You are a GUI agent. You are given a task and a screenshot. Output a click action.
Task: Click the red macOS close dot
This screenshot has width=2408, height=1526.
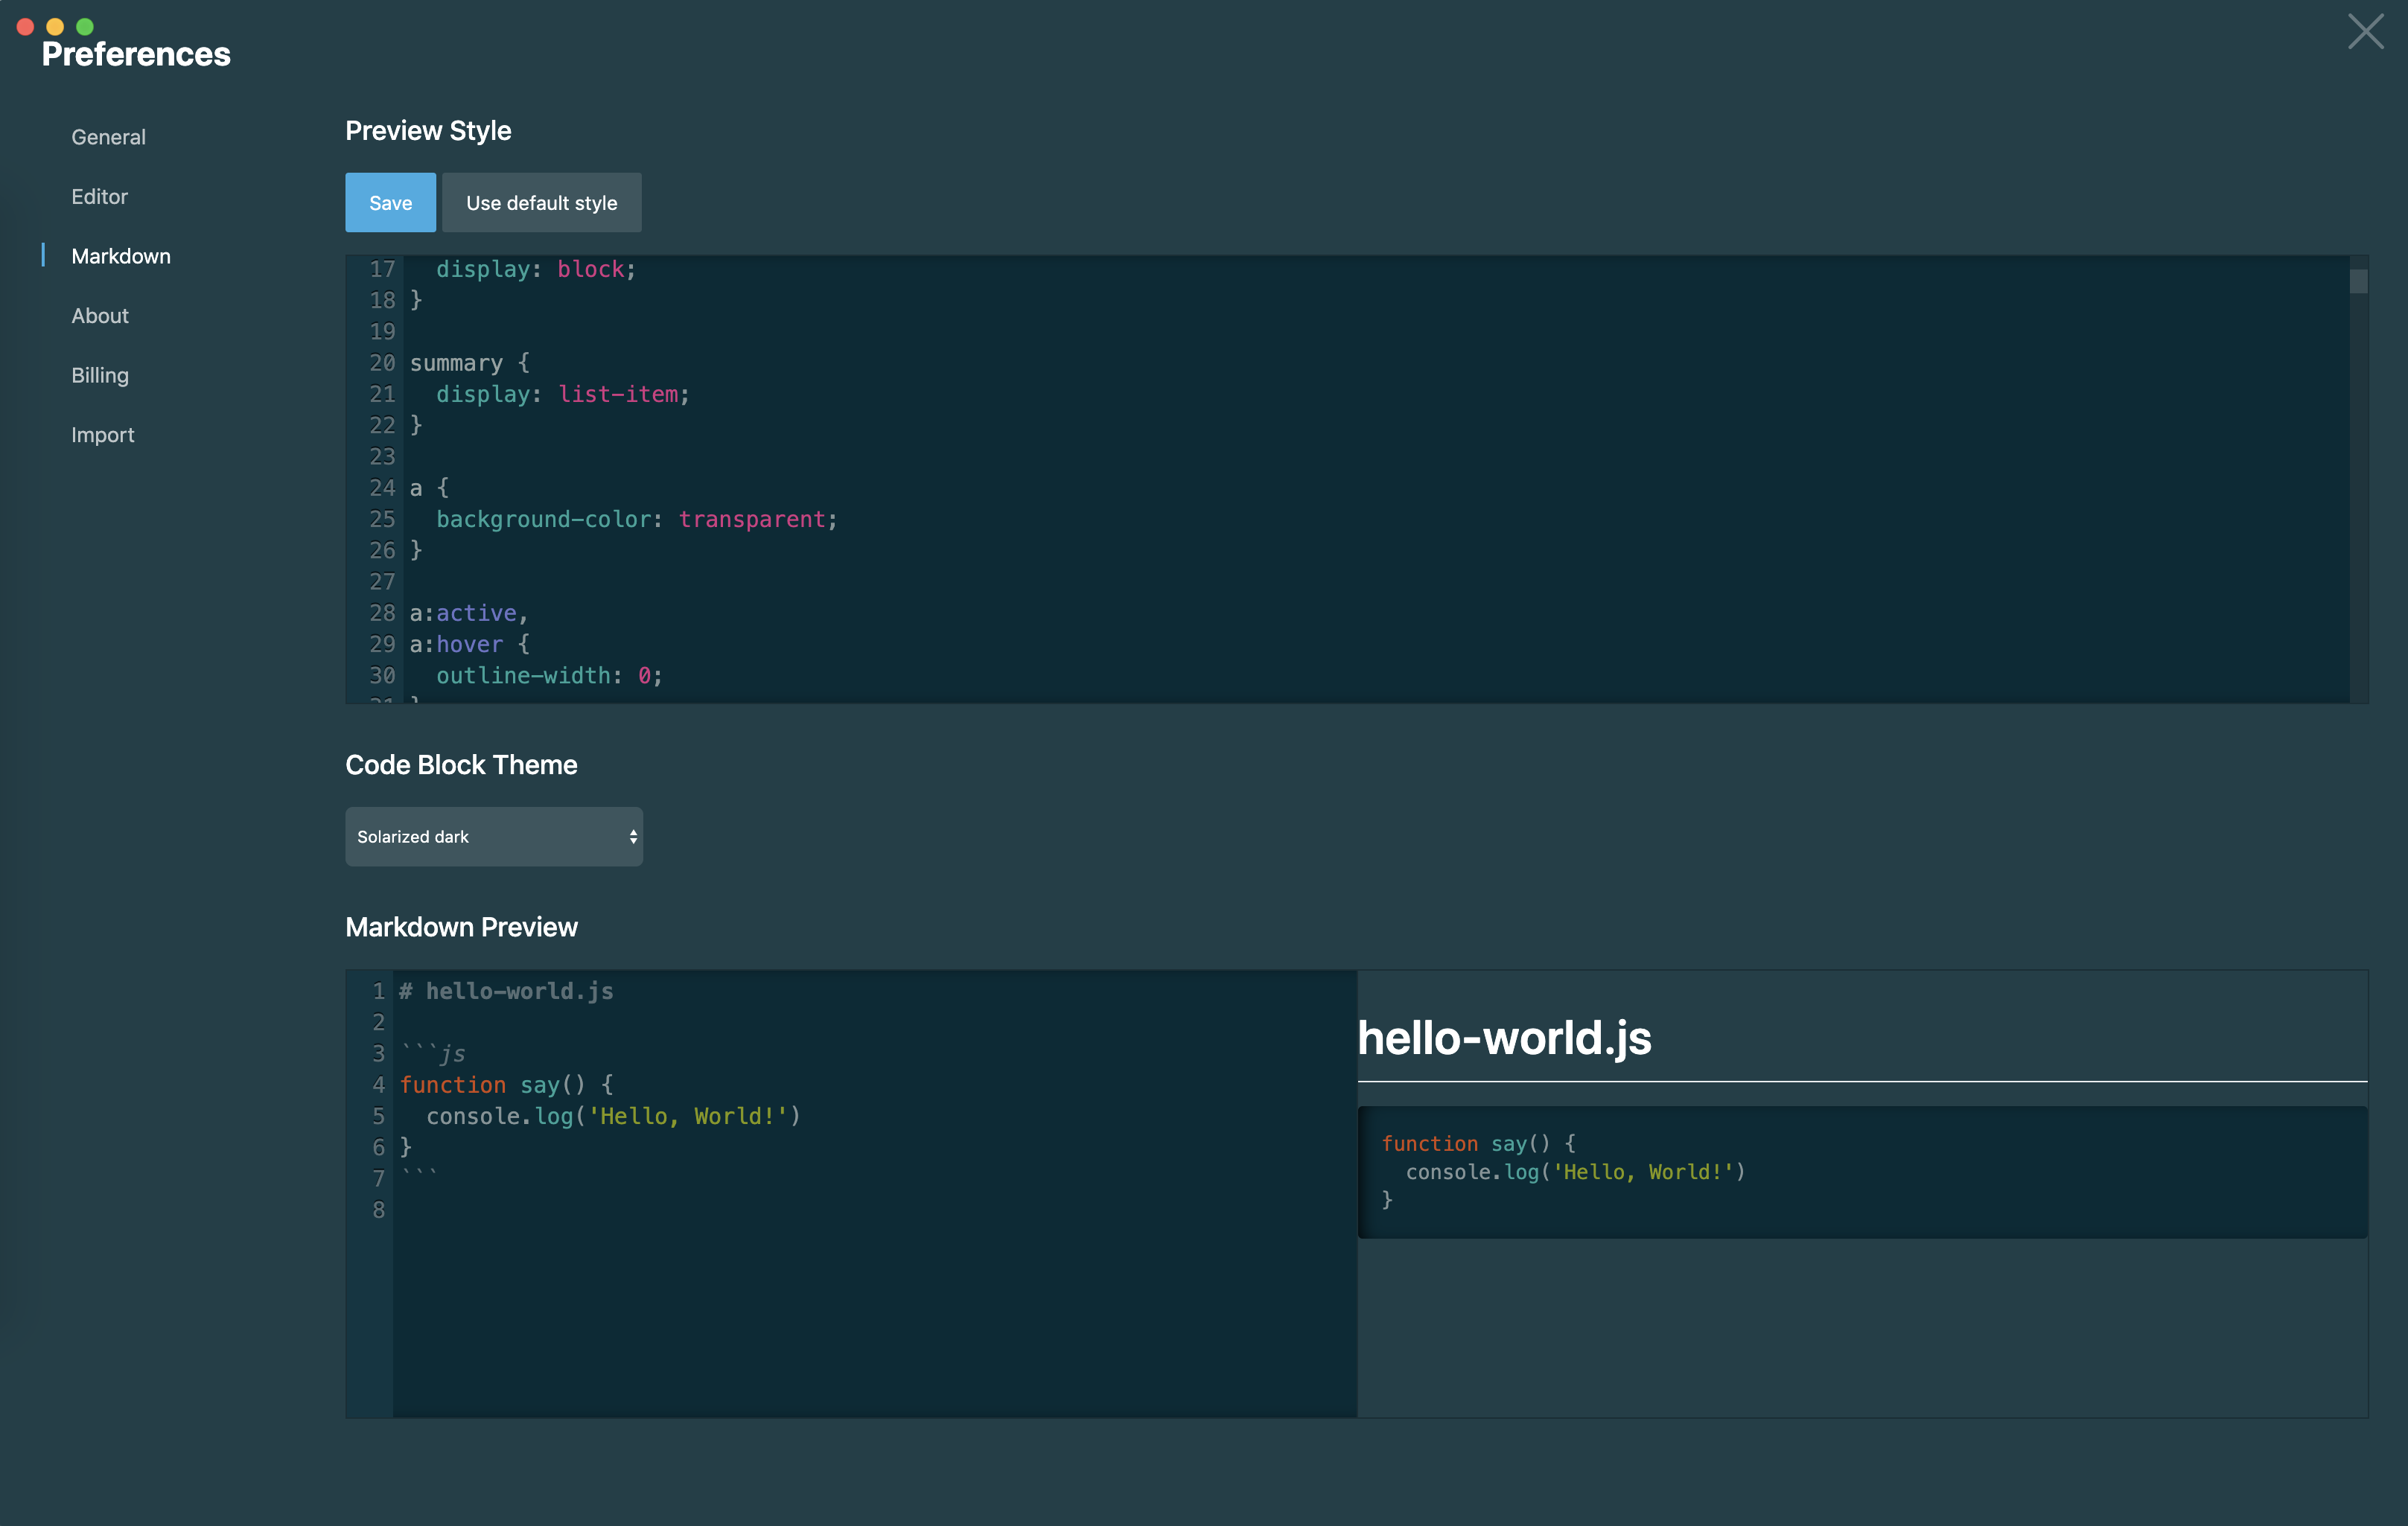26,27
